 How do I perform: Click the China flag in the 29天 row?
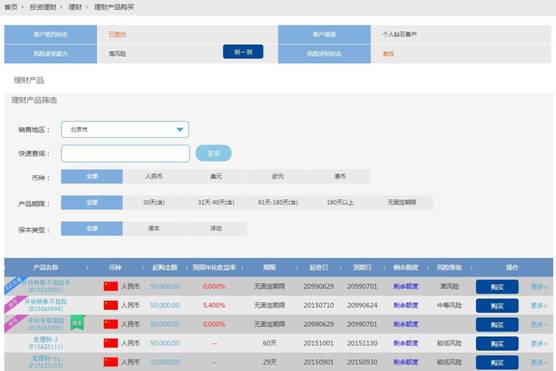[x=111, y=362]
